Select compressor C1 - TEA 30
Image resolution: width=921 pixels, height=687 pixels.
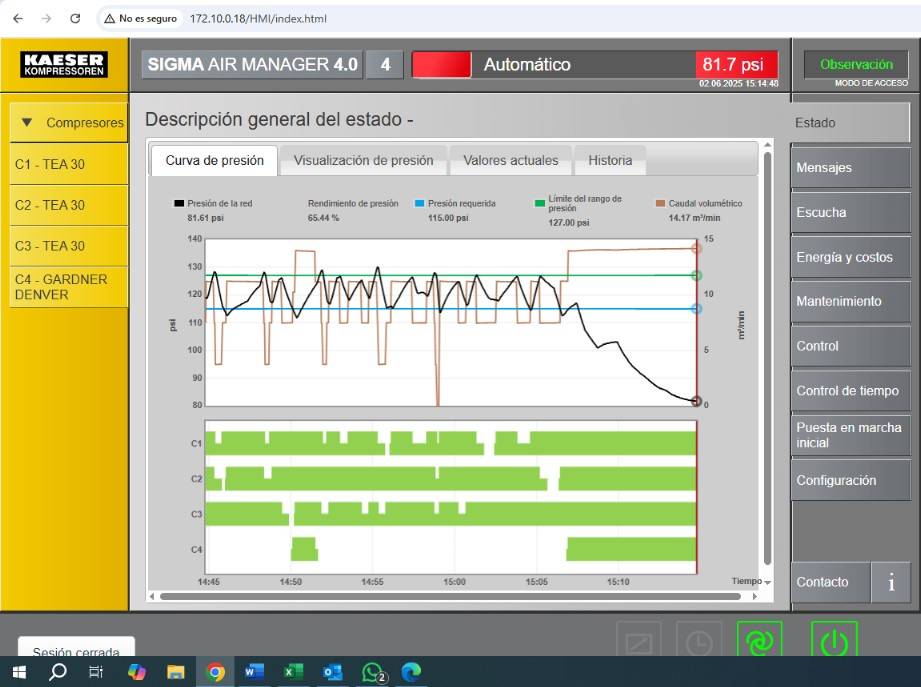coord(69,164)
